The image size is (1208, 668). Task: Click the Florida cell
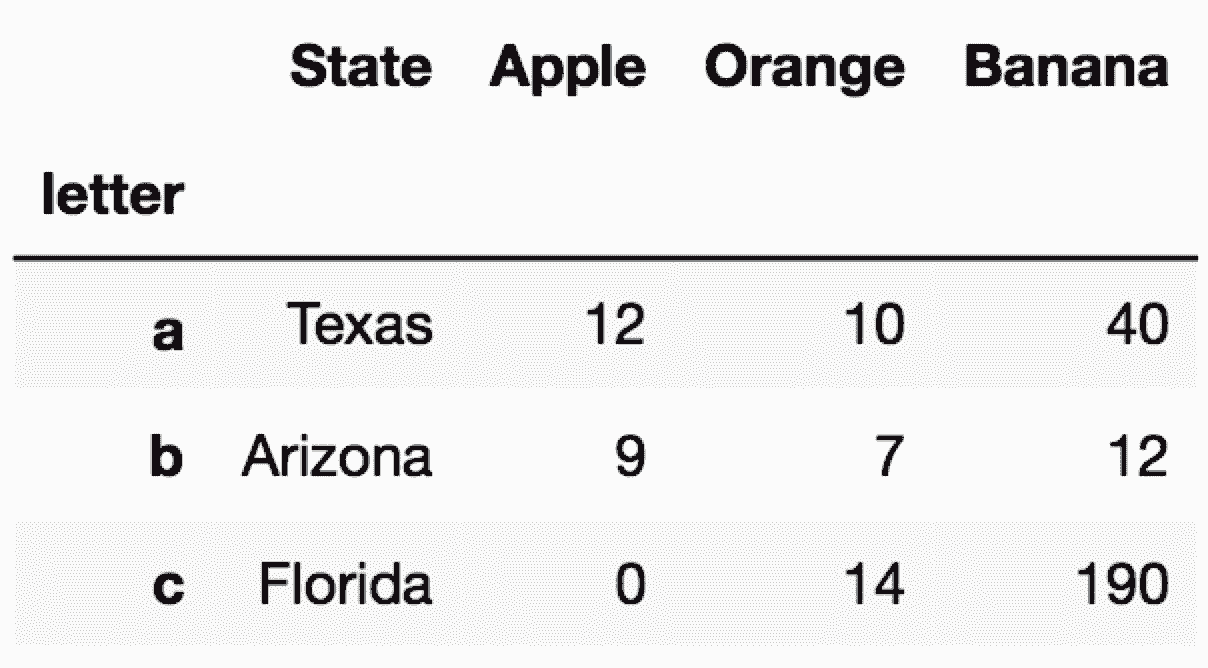pyautogui.click(x=346, y=585)
